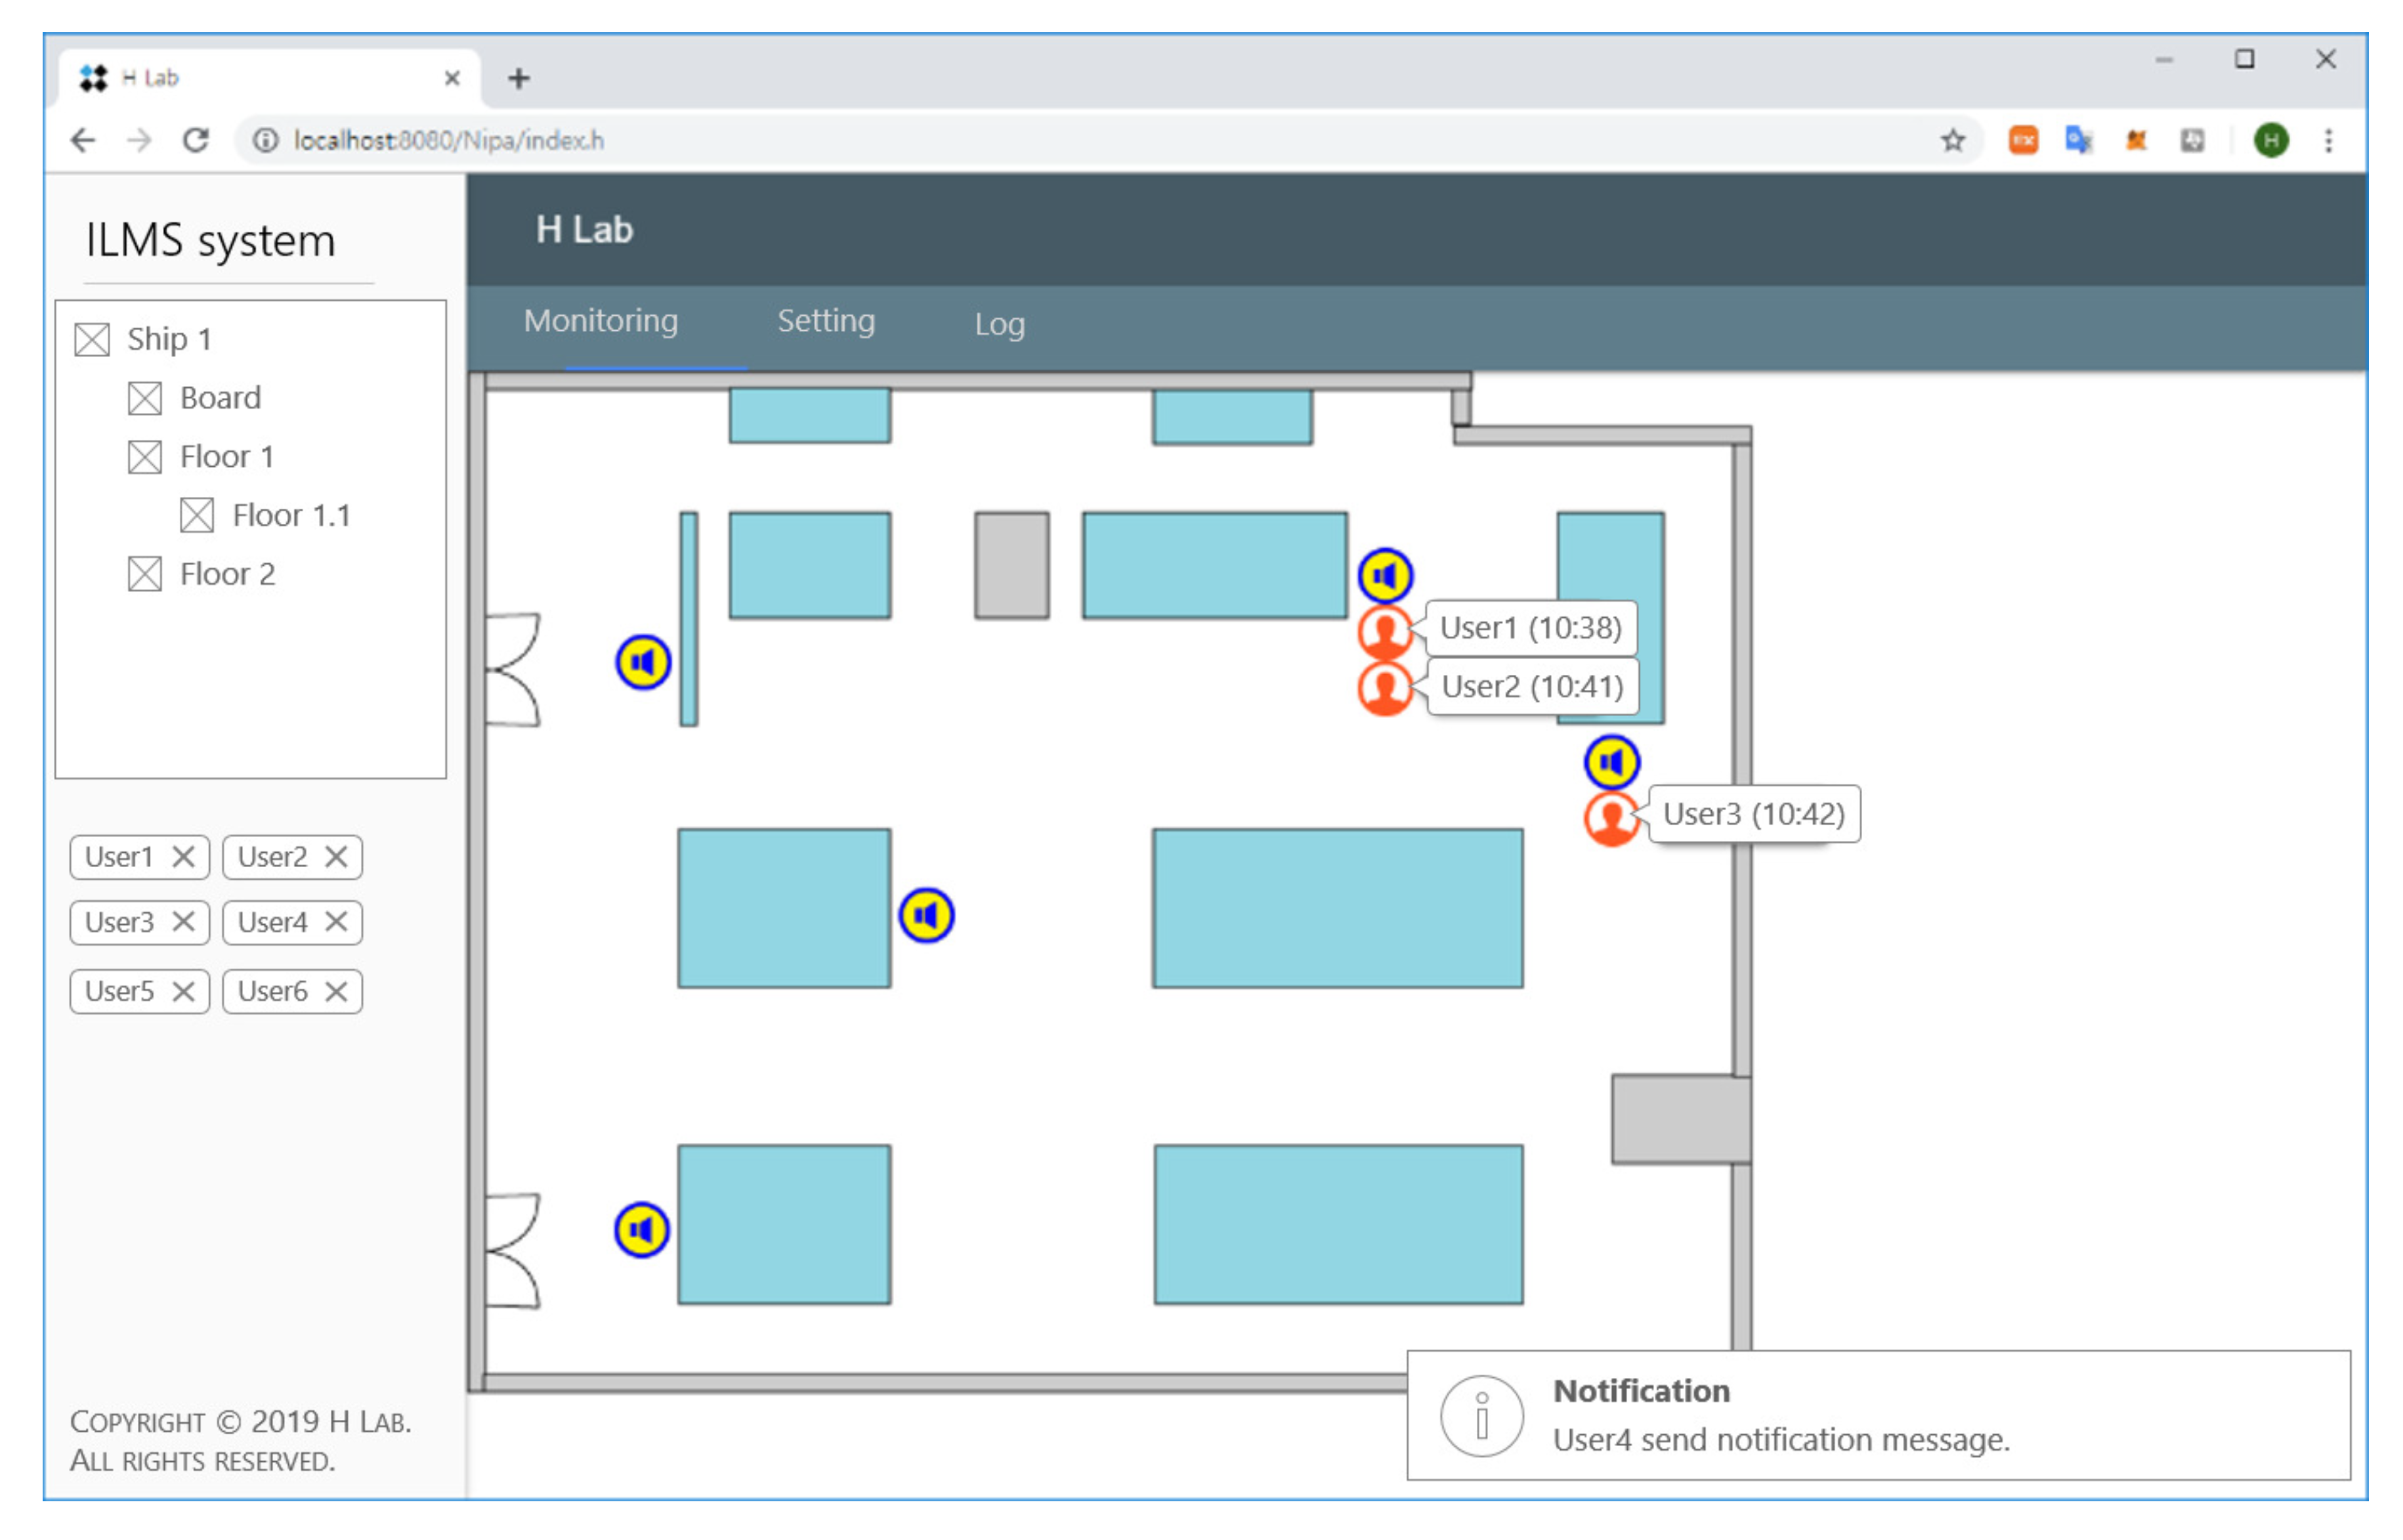This screenshot has height=1540, width=2403.
Task: Toggle the Ship 1 checkbox
Action: point(92,340)
